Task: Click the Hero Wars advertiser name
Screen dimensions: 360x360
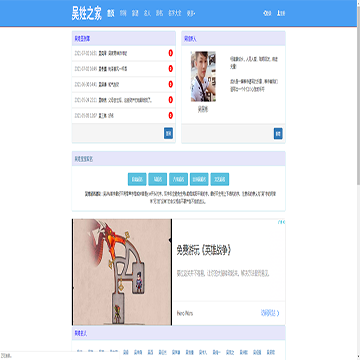Action: 184,313
